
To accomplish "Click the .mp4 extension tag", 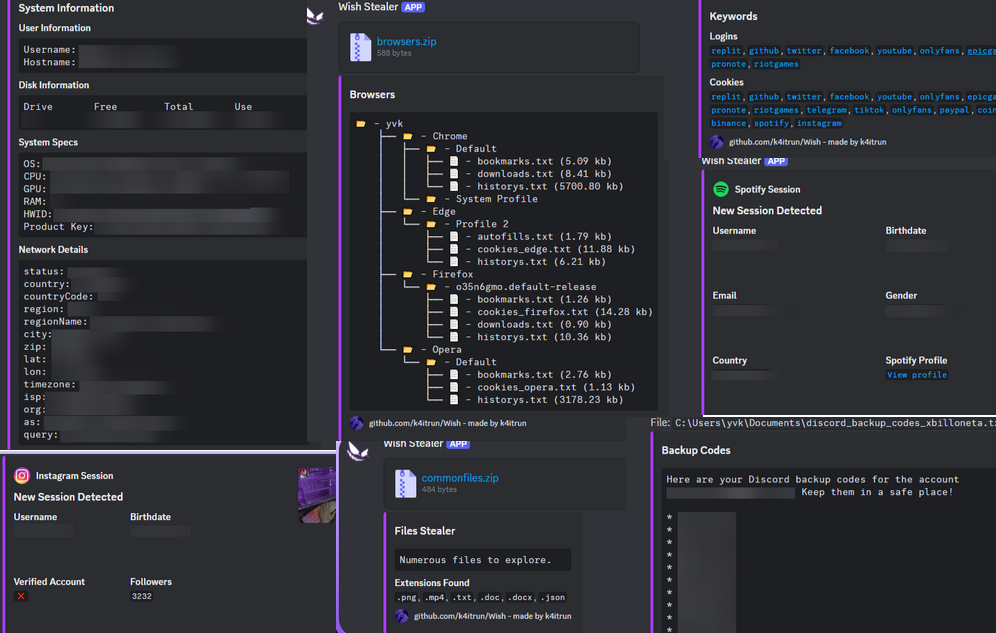I will 434,597.
